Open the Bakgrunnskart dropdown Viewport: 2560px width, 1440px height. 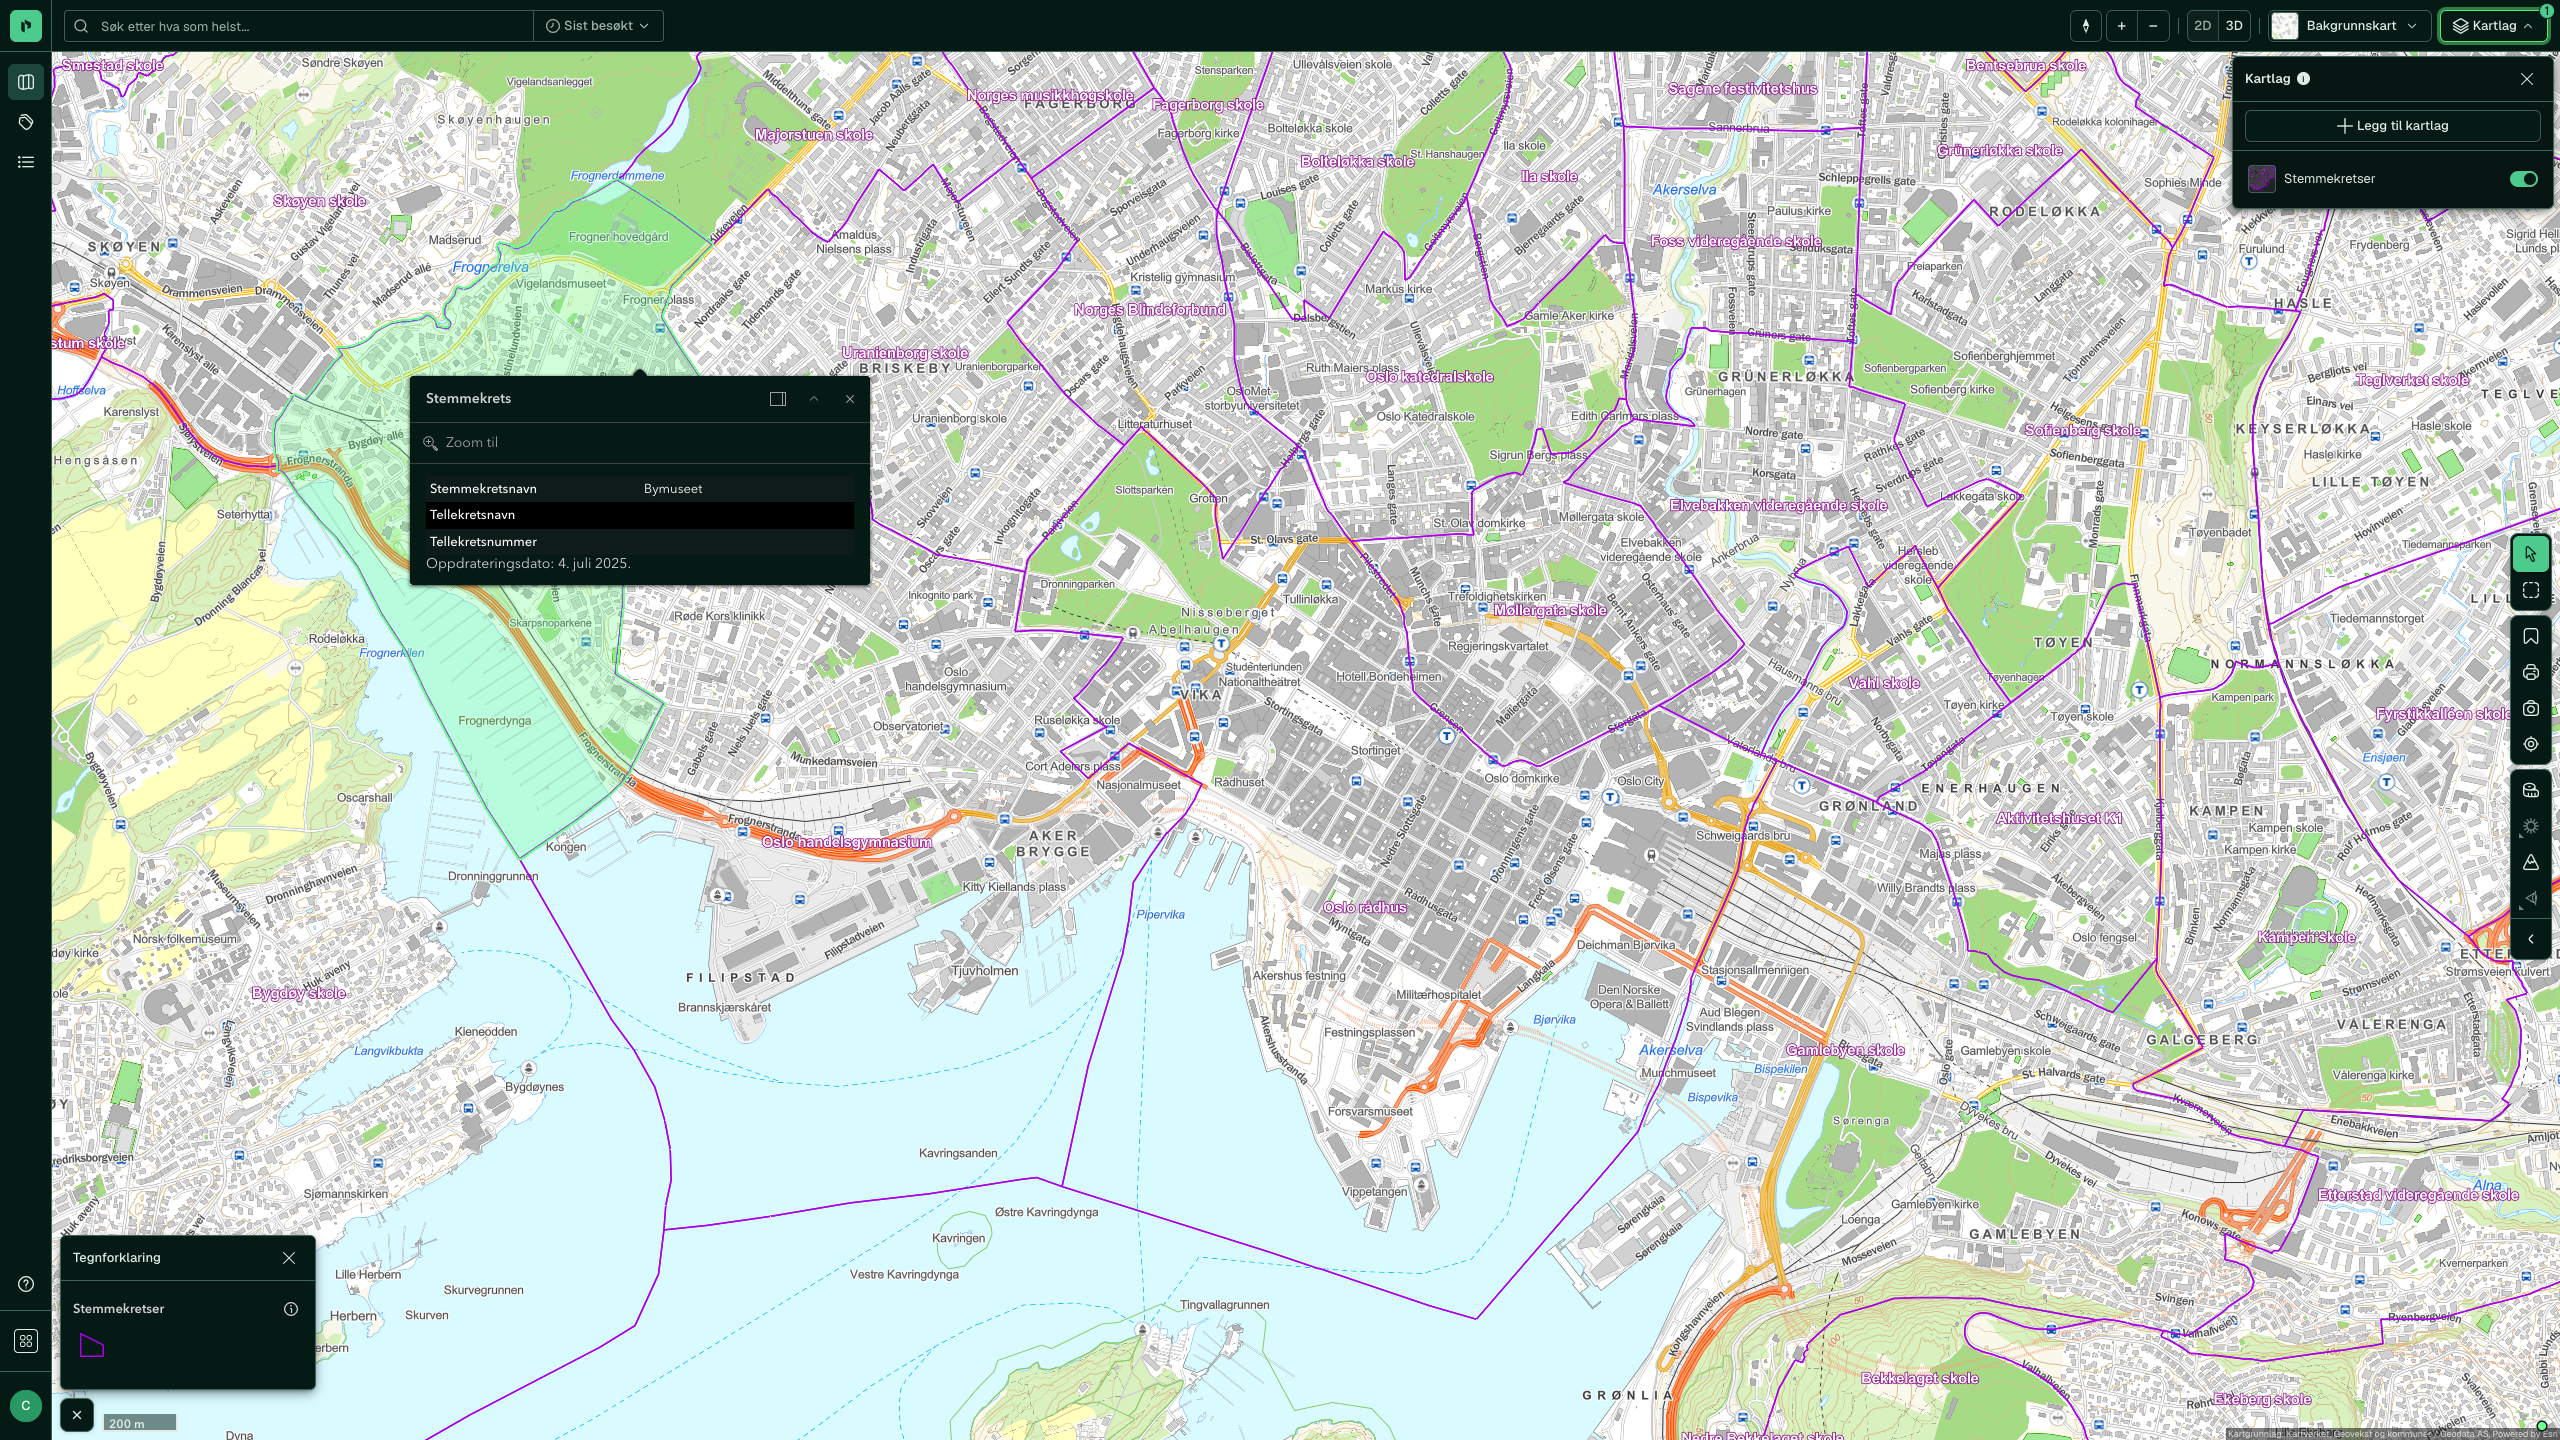[x=2349, y=26]
